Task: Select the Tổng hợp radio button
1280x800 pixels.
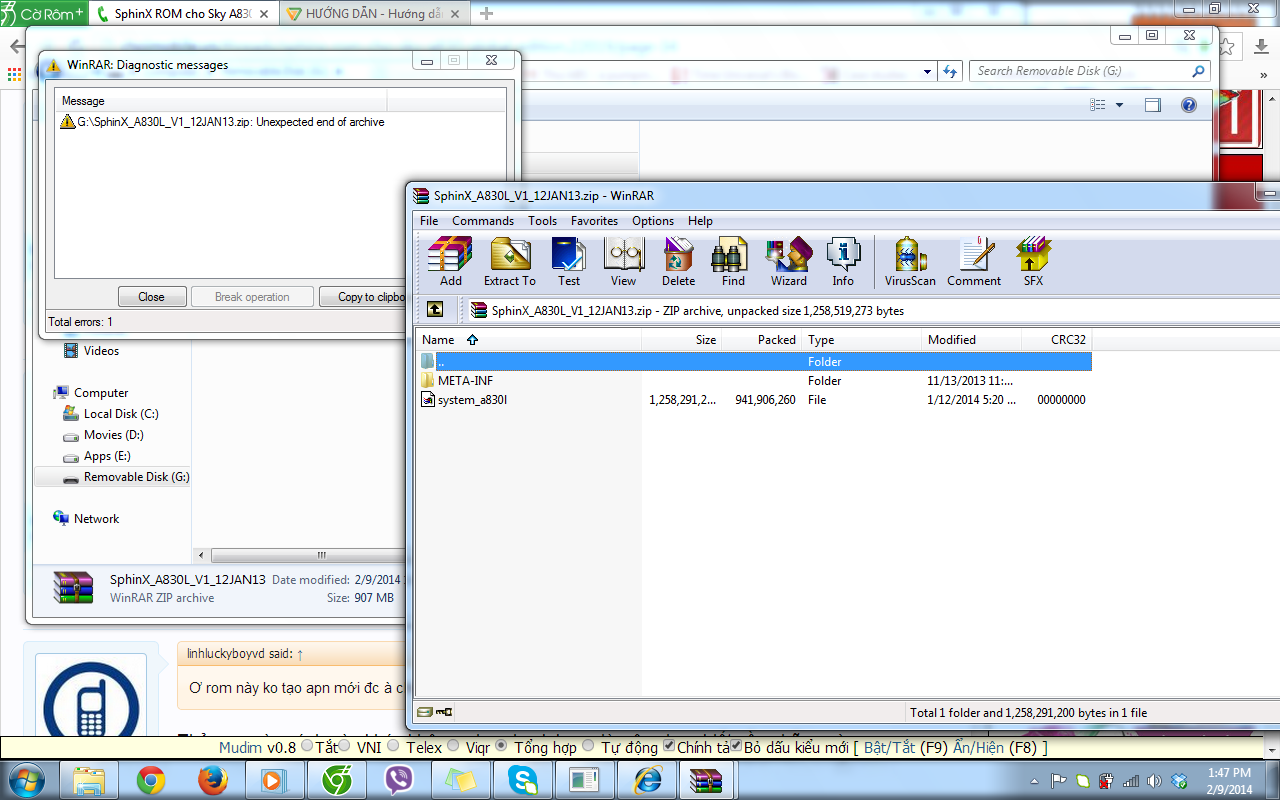Action: pyautogui.click(x=502, y=746)
